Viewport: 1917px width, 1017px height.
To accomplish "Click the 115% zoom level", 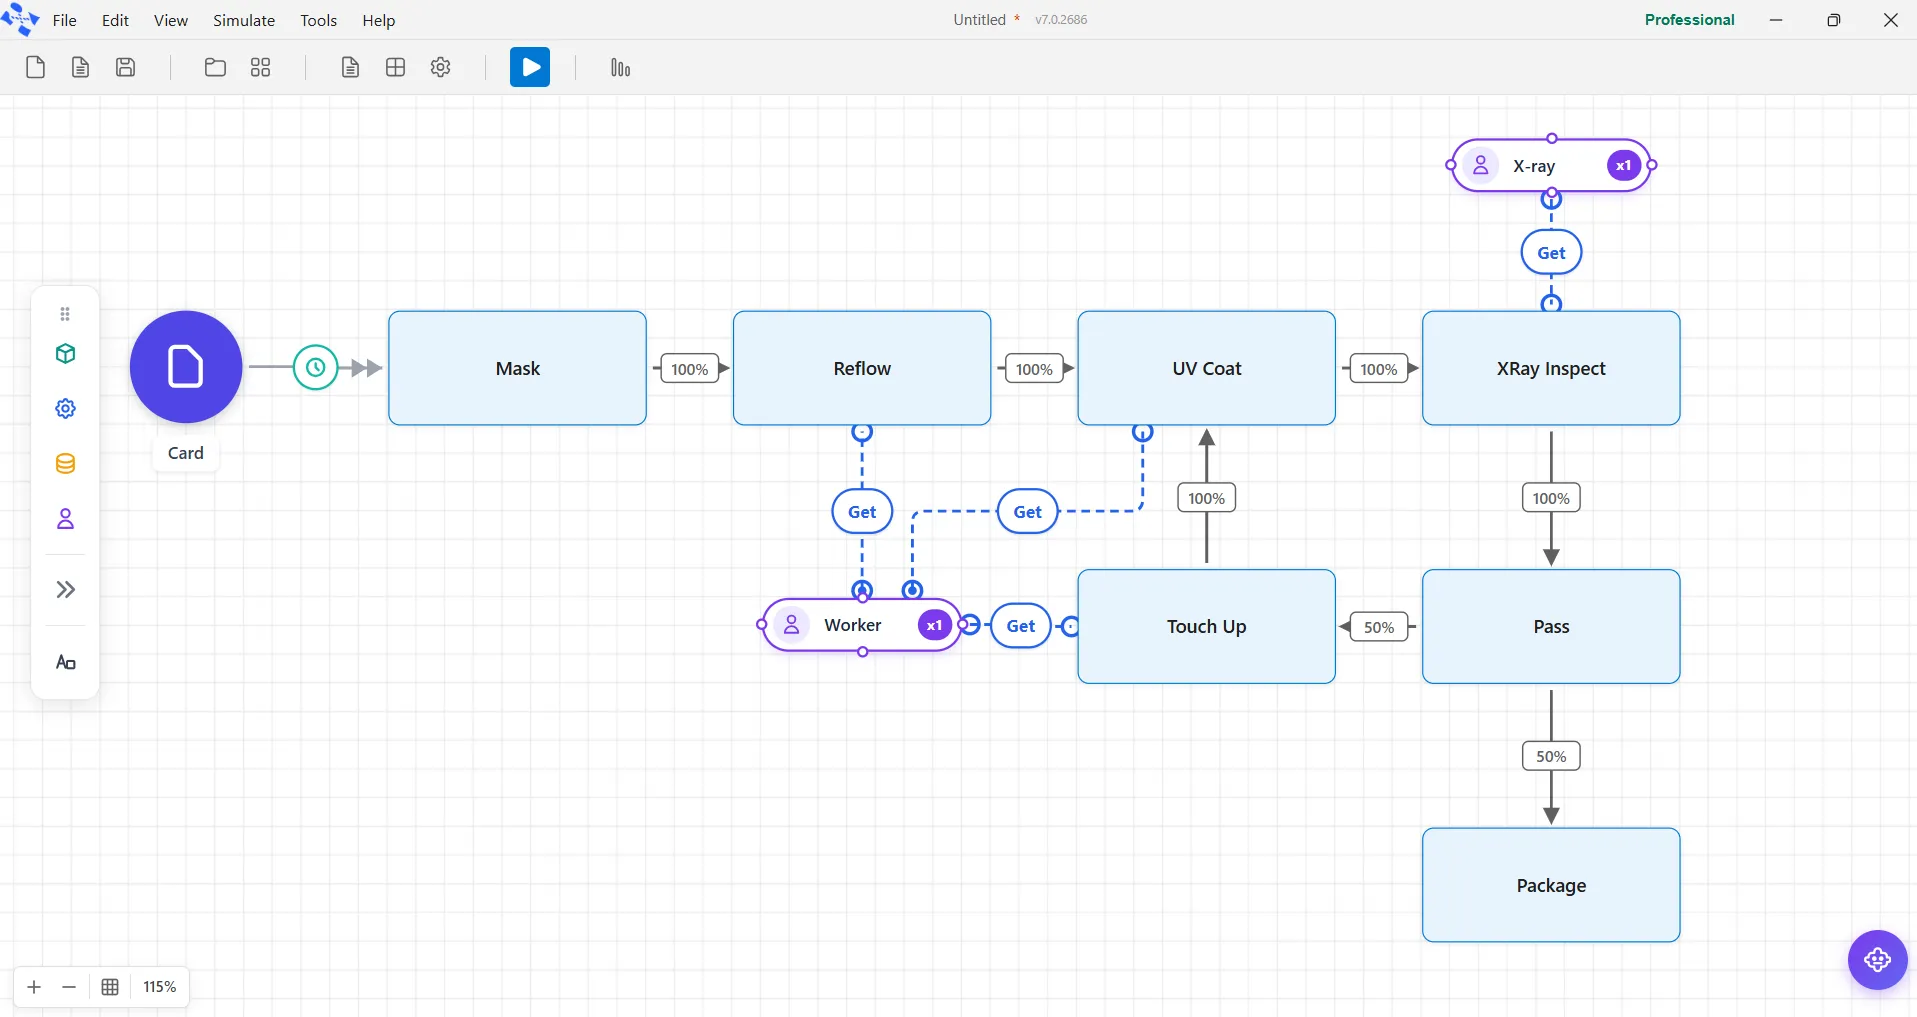I will pos(160,987).
